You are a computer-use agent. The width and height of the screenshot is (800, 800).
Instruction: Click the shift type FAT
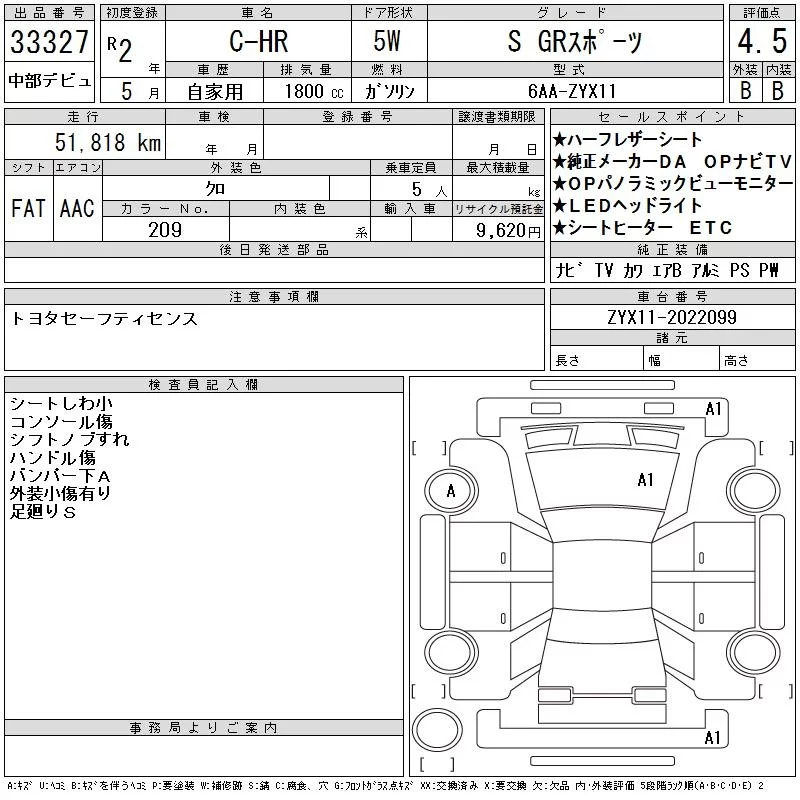(x=28, y=208)
